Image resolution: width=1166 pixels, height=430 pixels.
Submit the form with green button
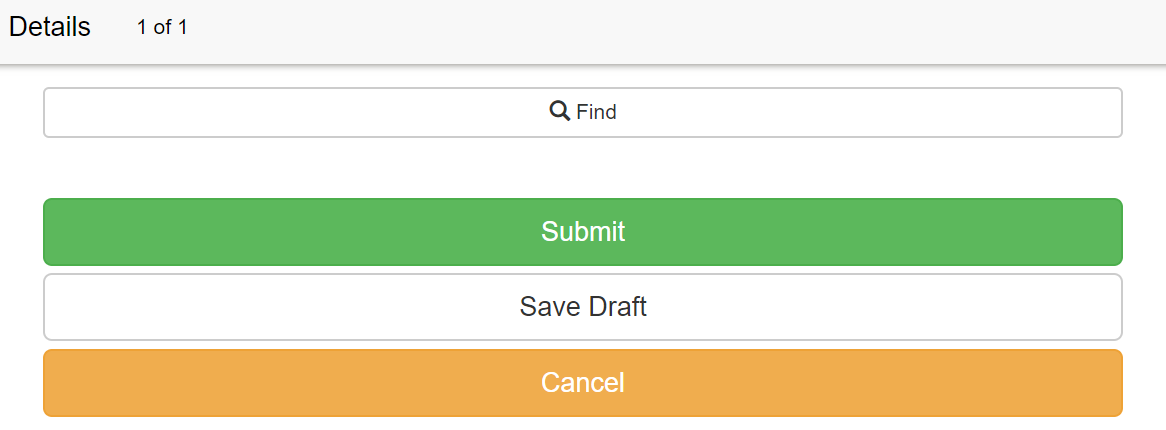point(582,232)
